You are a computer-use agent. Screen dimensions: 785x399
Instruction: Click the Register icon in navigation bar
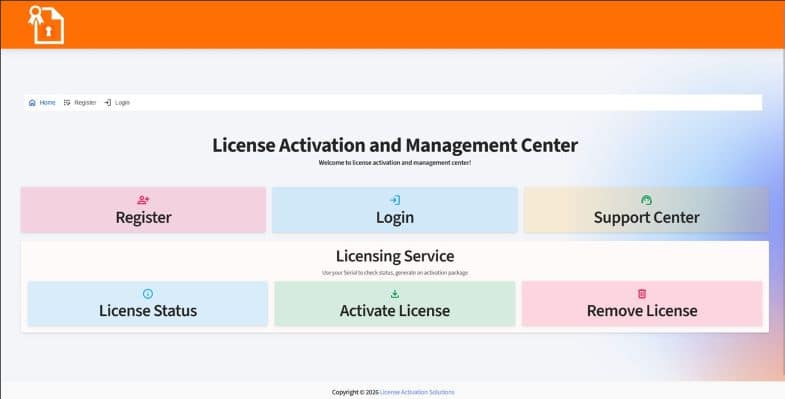pos(67,103)
